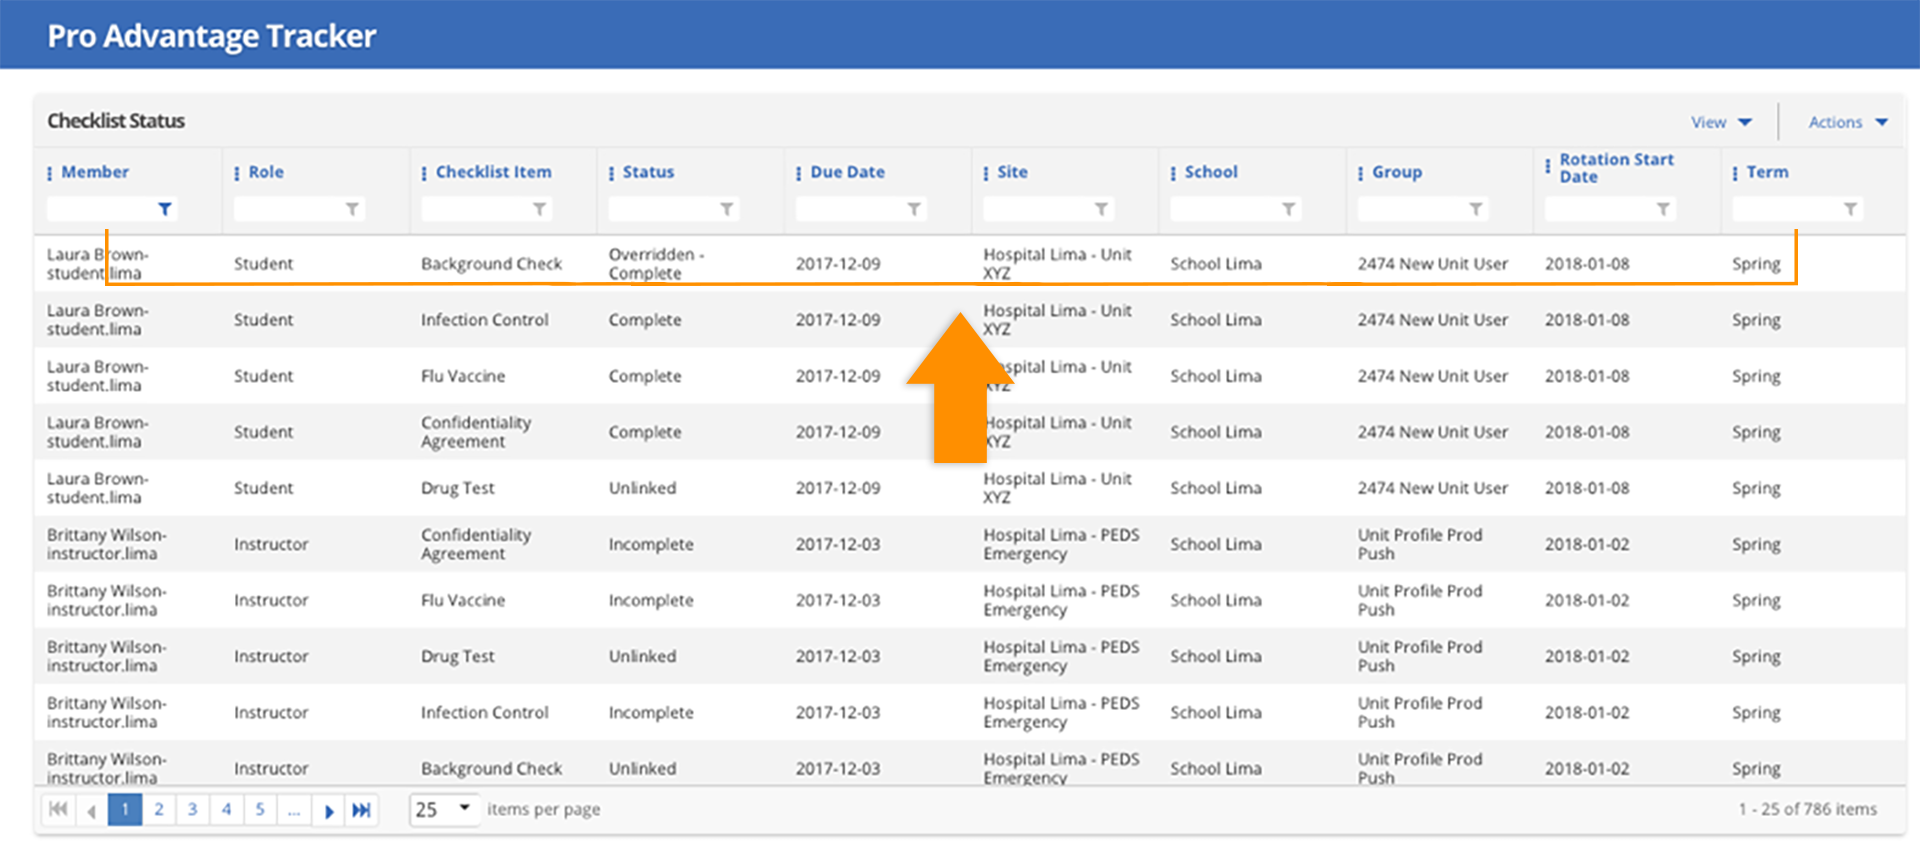This screenshot has height=863, width=1920.
Task: Select page 1 in pager
Action: 125,809
